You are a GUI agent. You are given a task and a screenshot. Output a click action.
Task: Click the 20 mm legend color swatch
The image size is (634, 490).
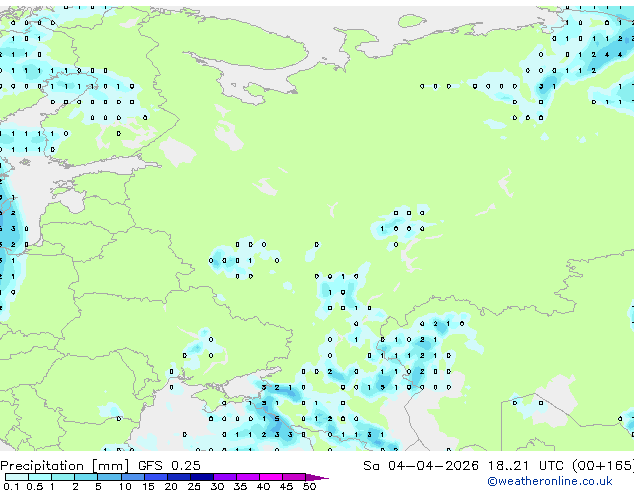coord(179,477)
